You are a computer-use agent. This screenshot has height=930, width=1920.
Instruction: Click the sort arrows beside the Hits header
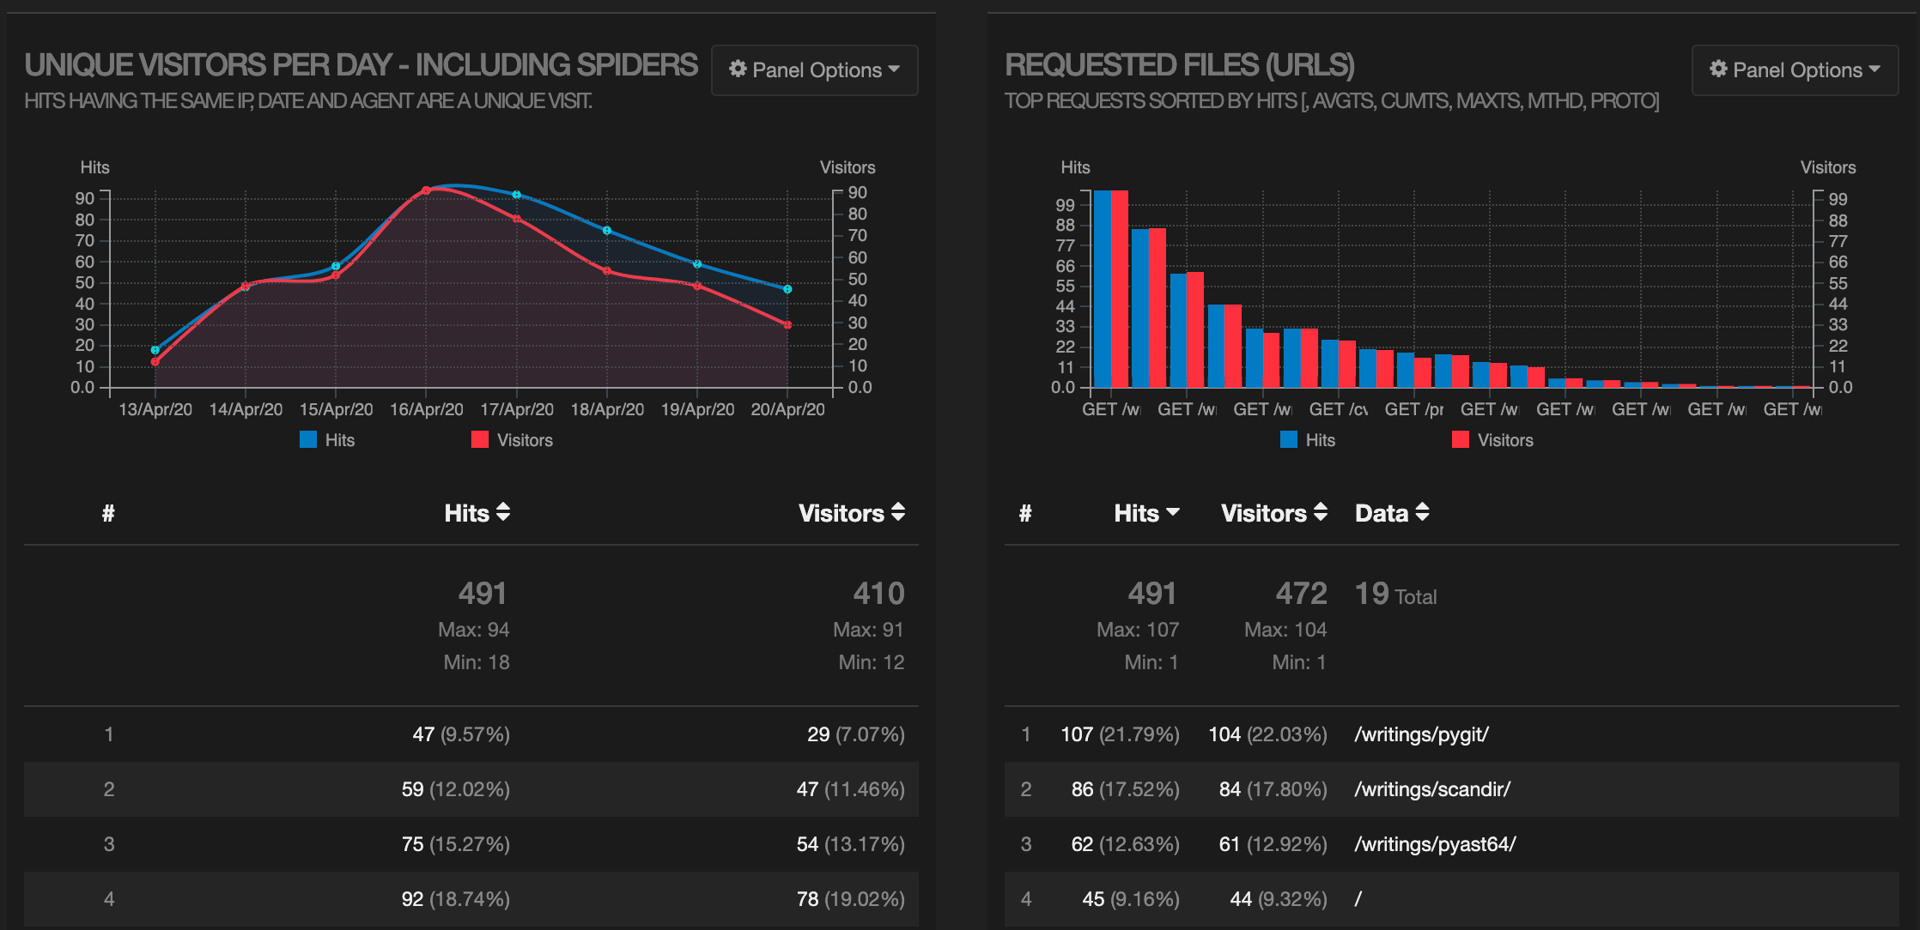coord(503,513)
